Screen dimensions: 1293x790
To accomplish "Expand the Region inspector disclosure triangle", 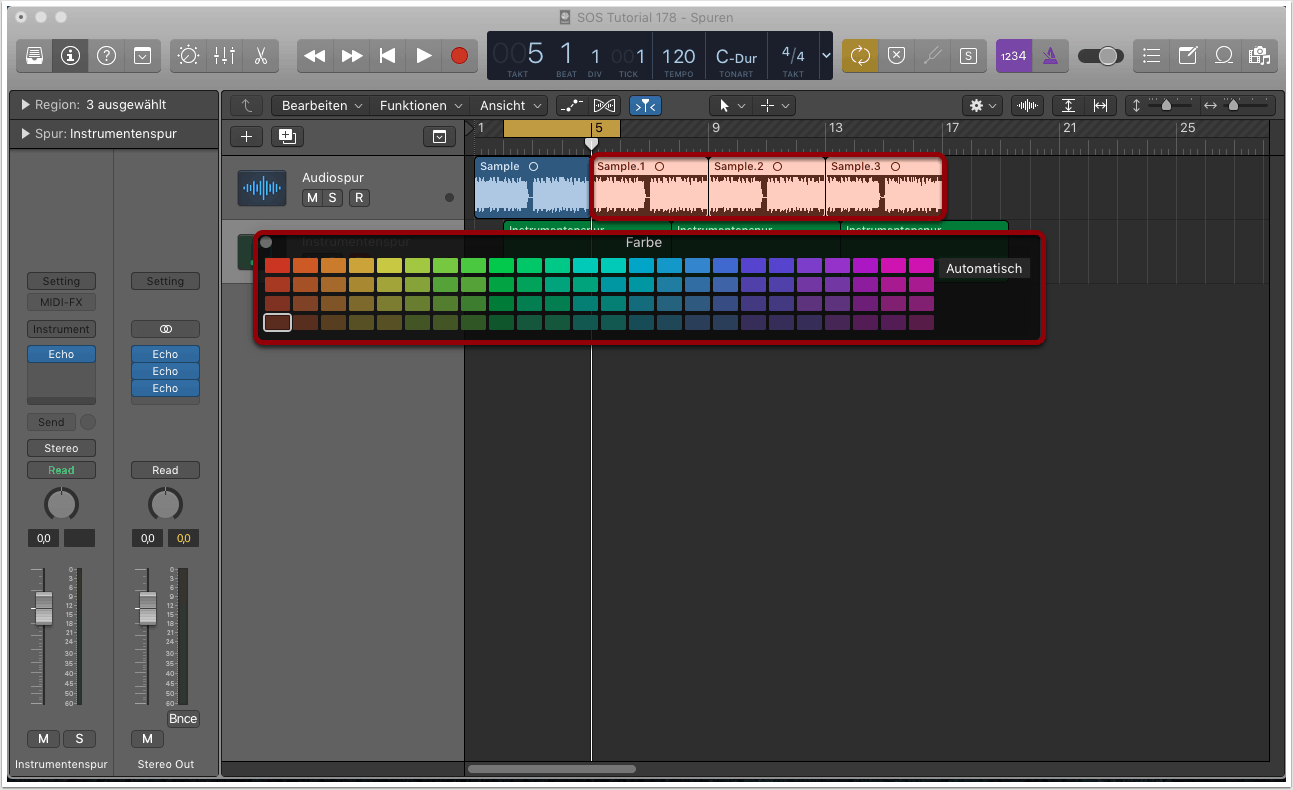I will [x=25, y=105].
